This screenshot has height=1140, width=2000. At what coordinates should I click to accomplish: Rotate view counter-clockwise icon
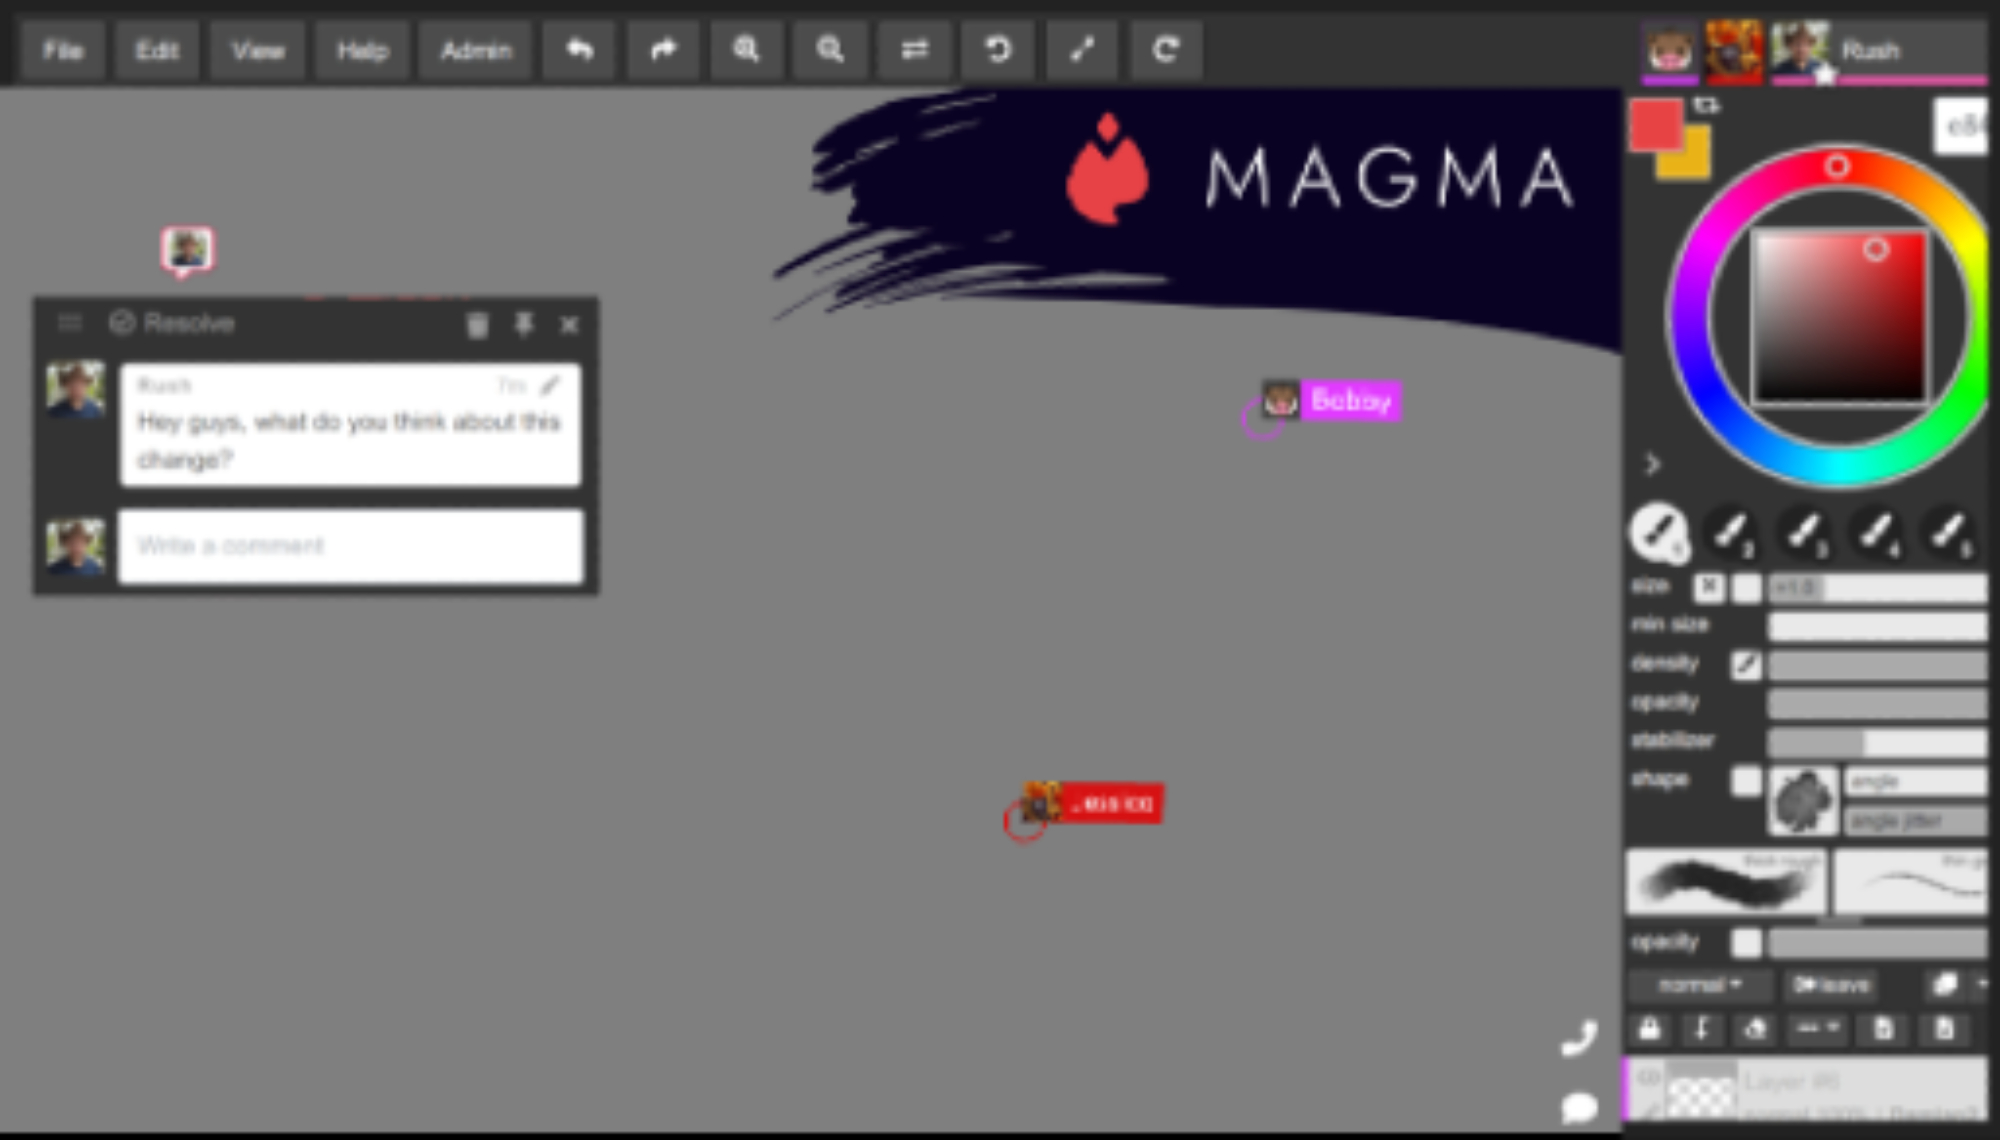point(998,50)
